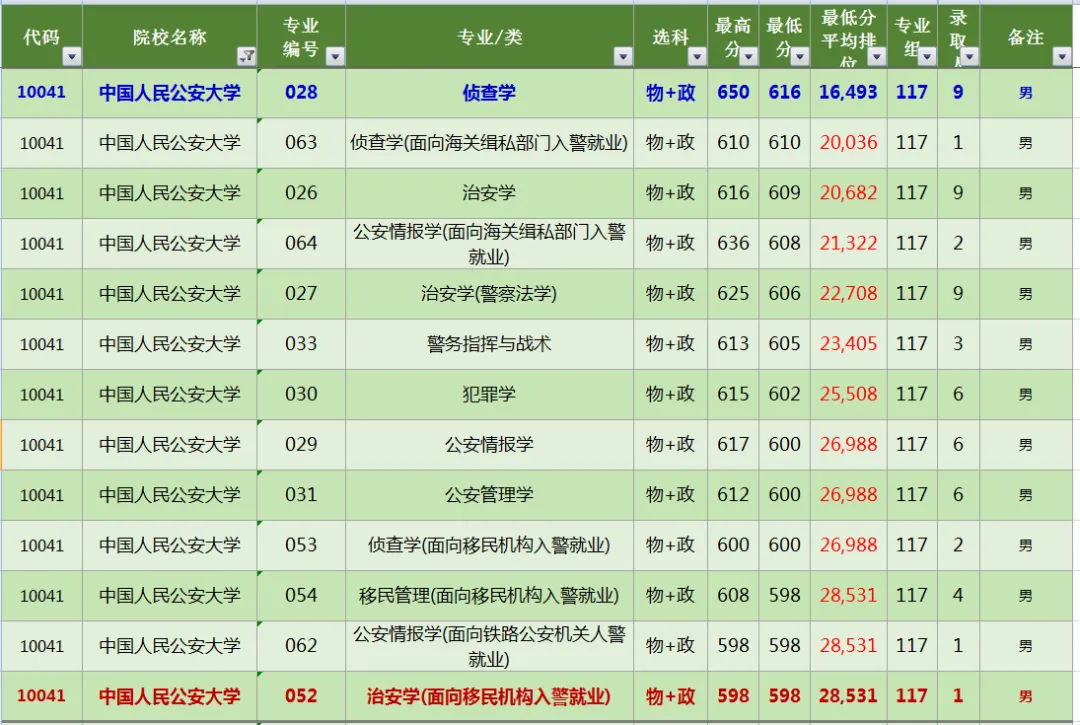This screenshot has width=1080, height=725.
Task: Select major code cell 028
Action: pos(301,92)
